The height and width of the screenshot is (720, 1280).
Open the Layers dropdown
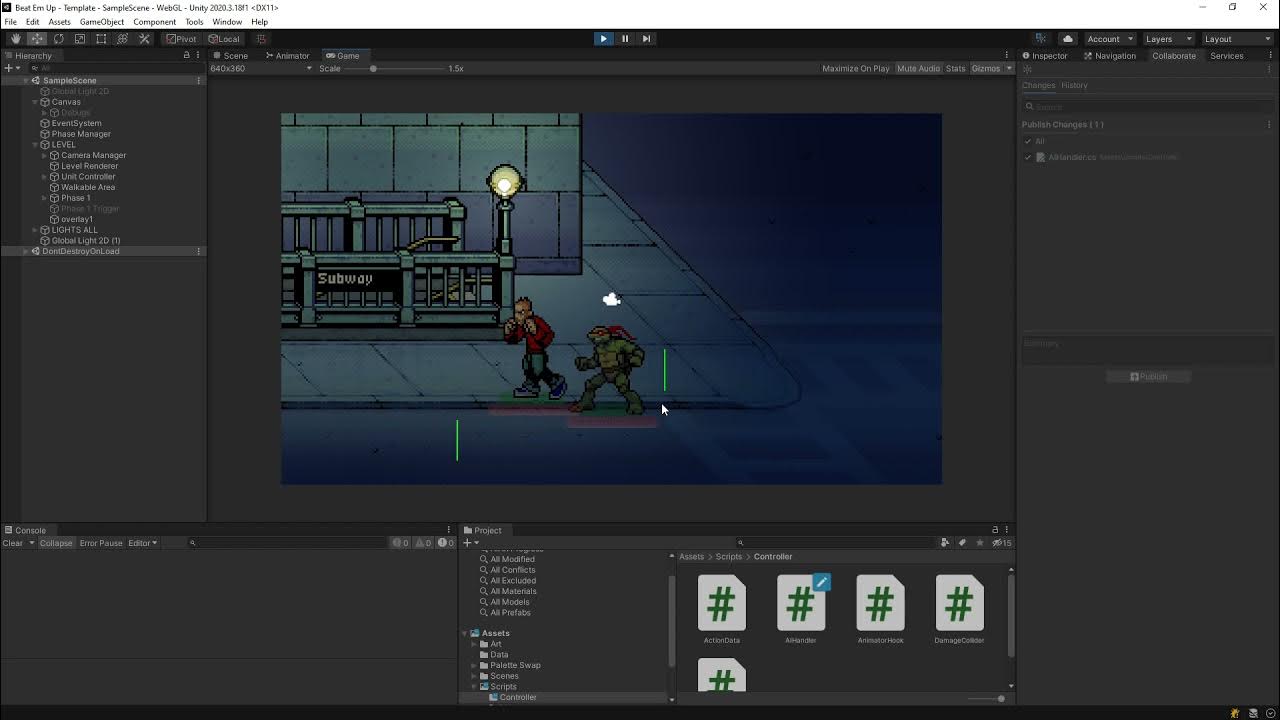1168,39
